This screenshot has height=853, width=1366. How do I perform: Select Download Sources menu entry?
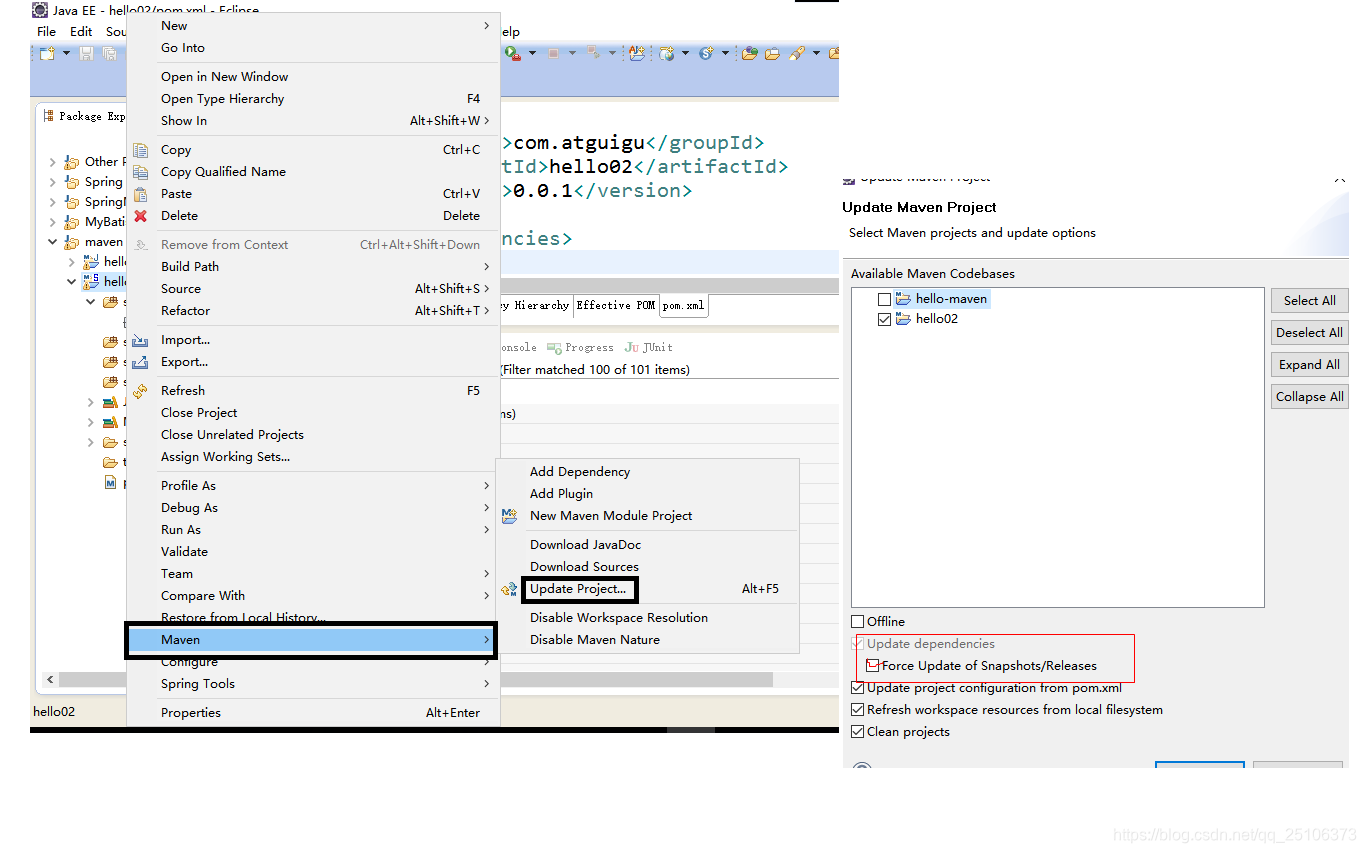click(584, 567)
